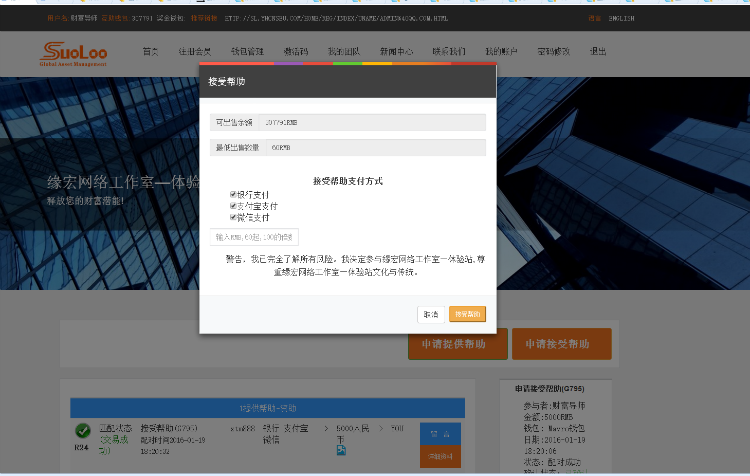Click the blue help-order header bar
750x476 pixels.
(x=267, y=408)
